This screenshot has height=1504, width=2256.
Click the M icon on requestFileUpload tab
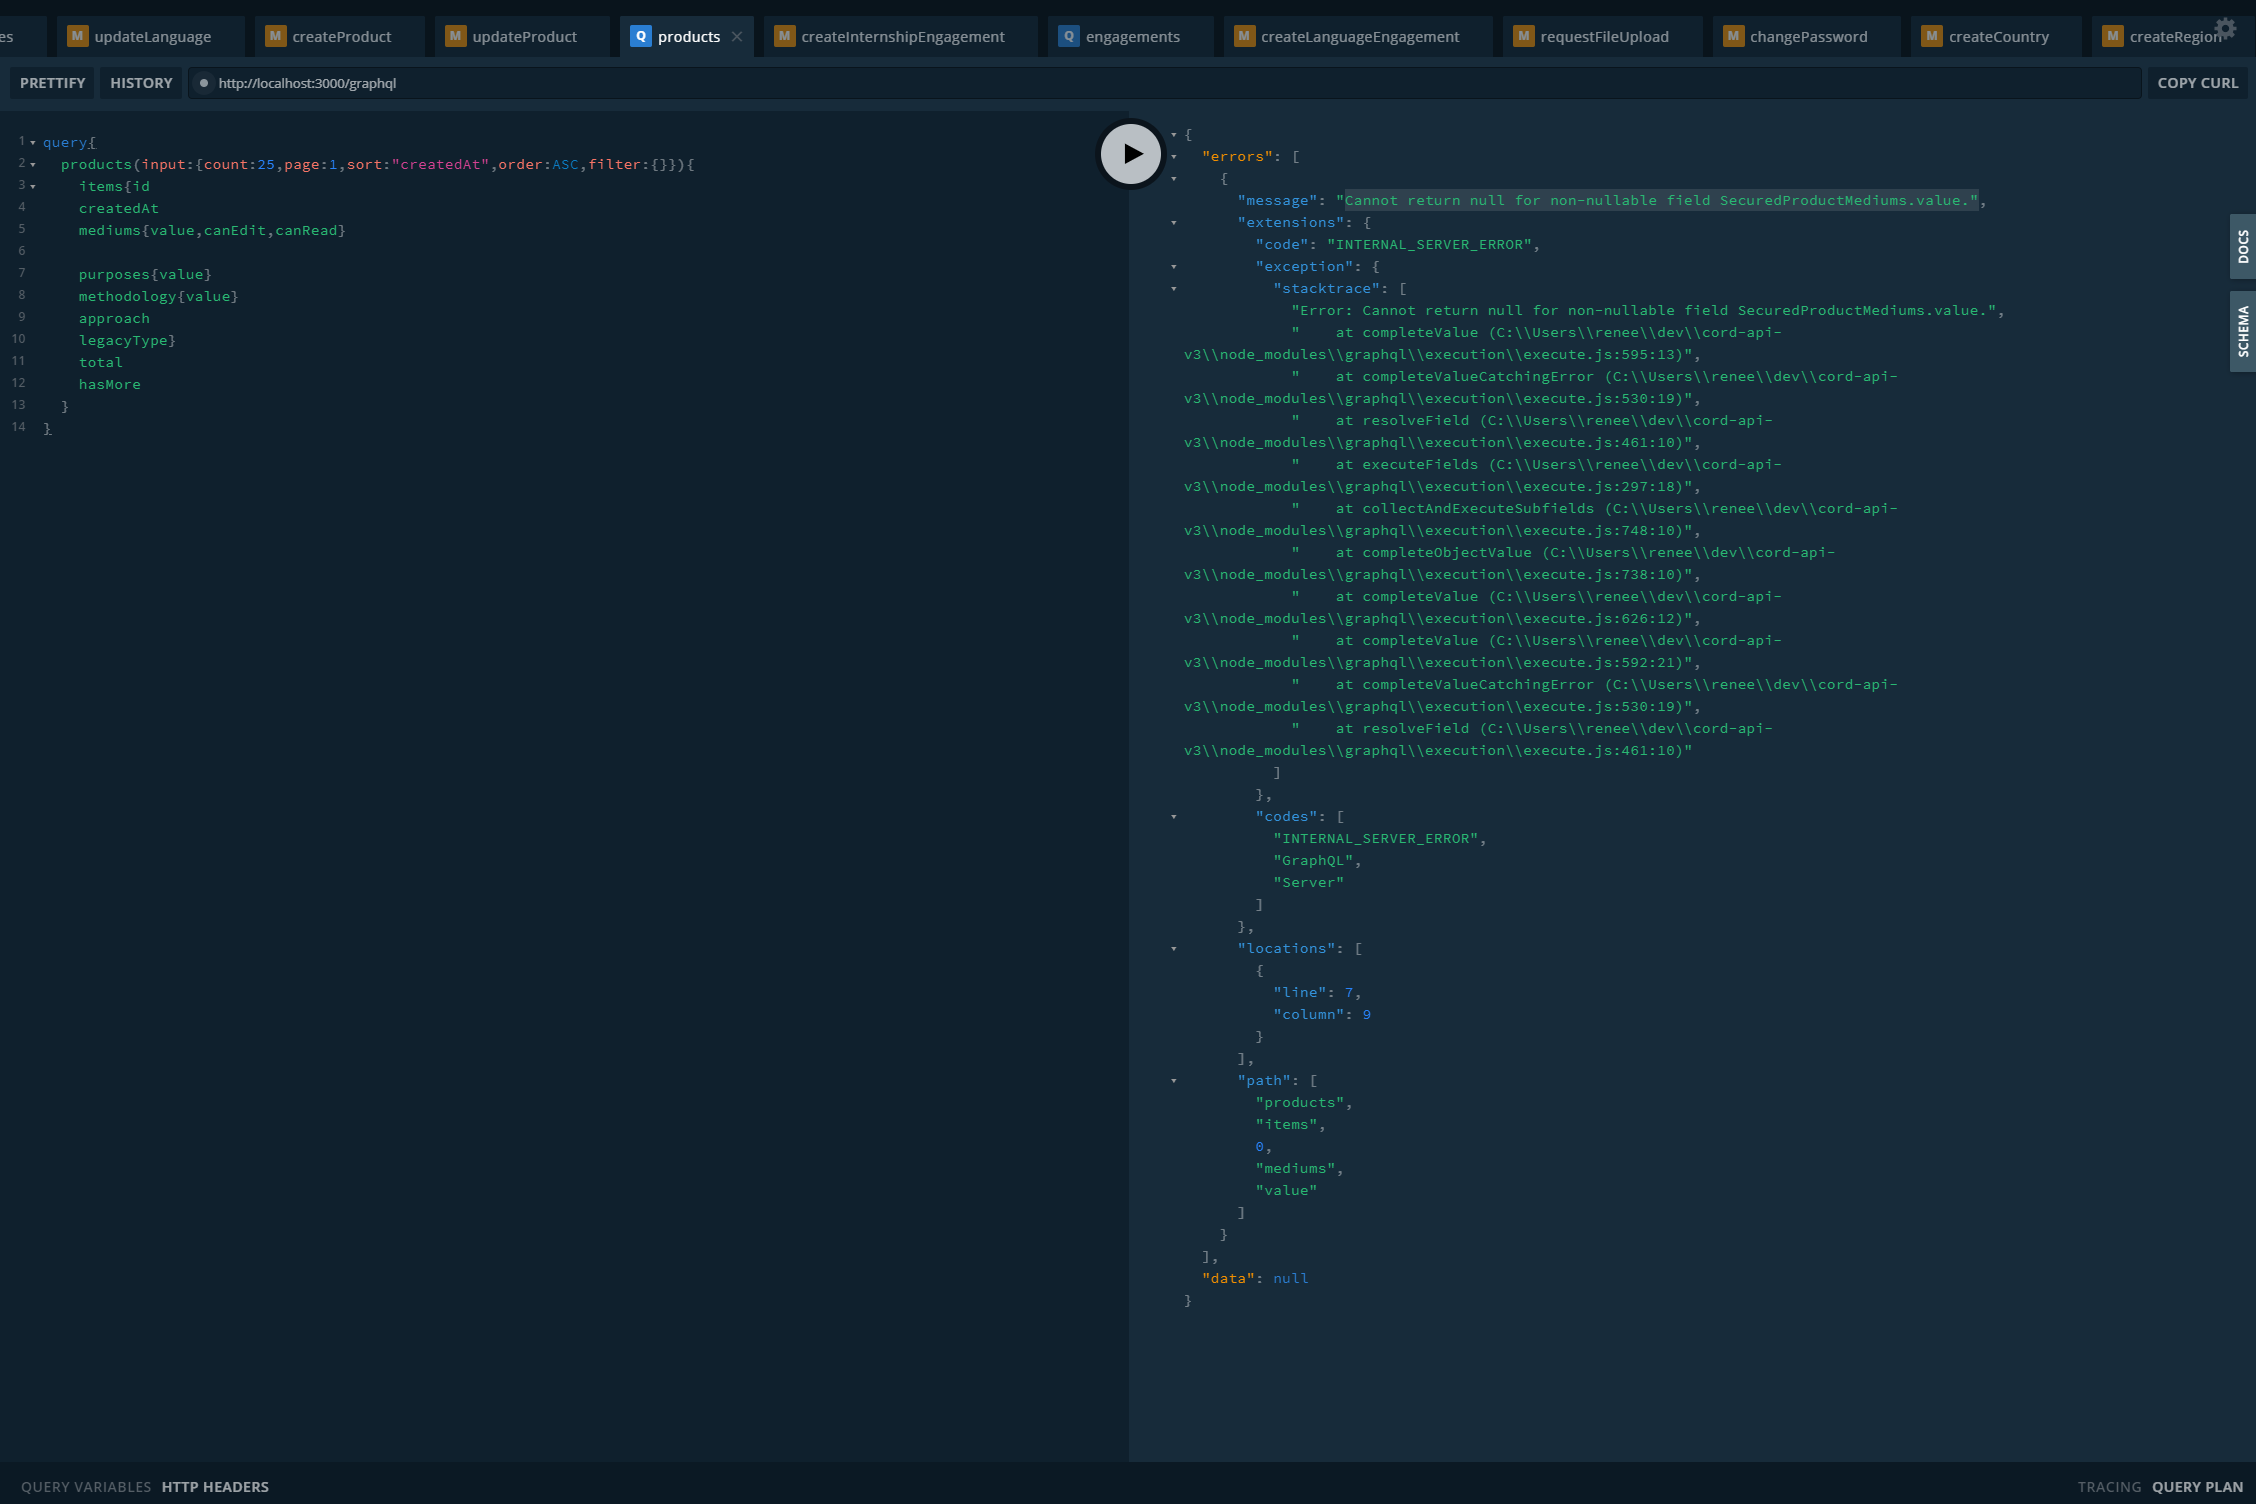(1523, 36)
